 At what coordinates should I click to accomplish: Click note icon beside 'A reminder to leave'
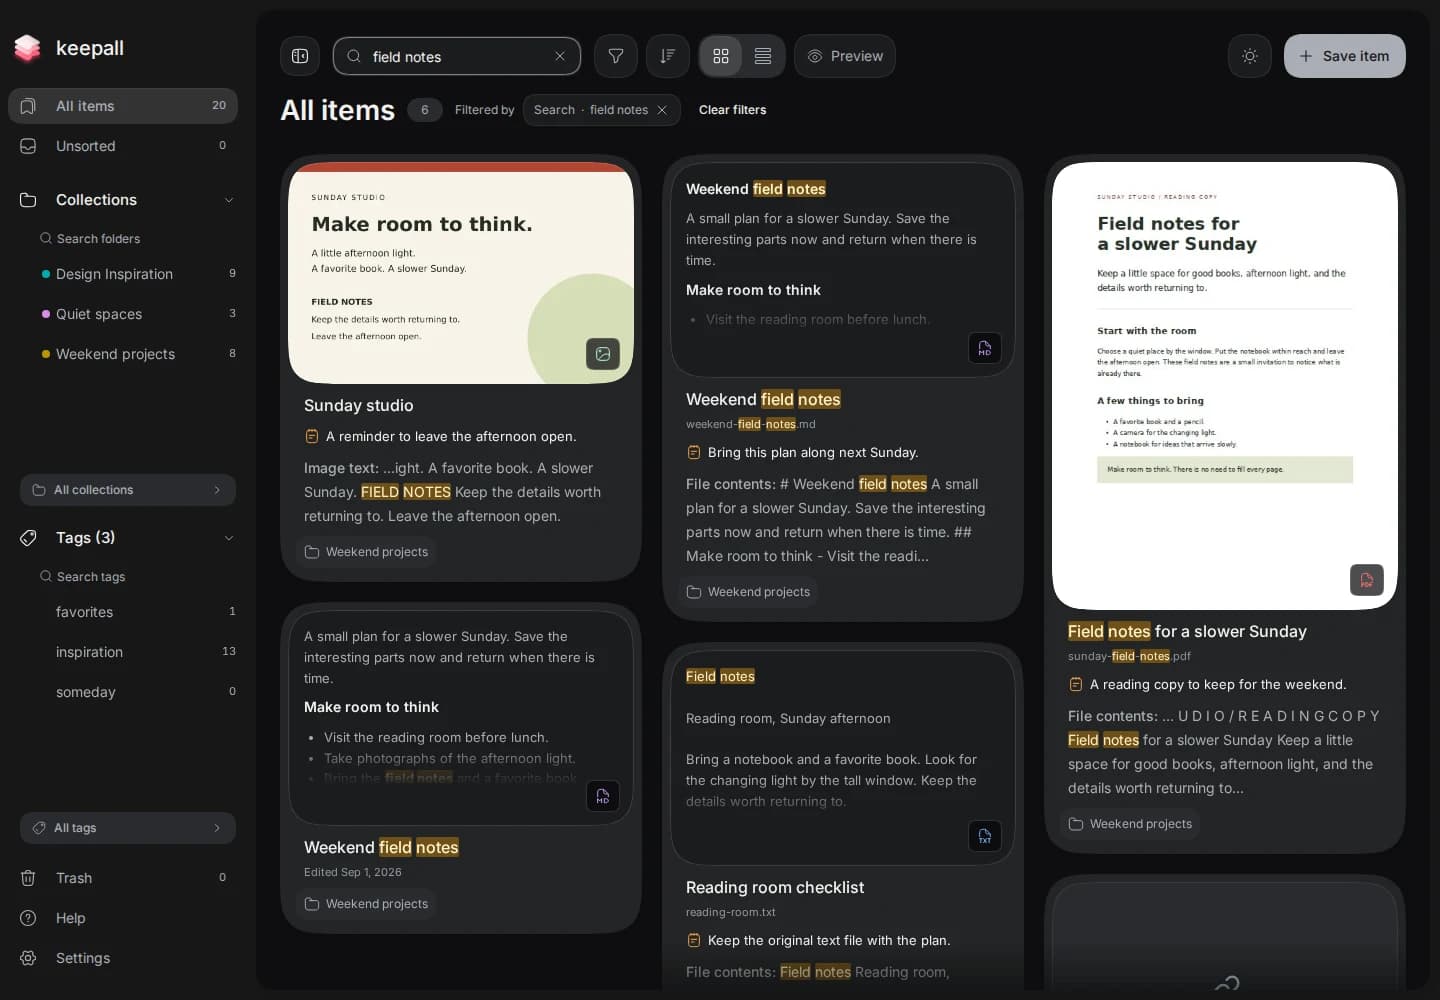pyautogui.click(x=311, y=437)
